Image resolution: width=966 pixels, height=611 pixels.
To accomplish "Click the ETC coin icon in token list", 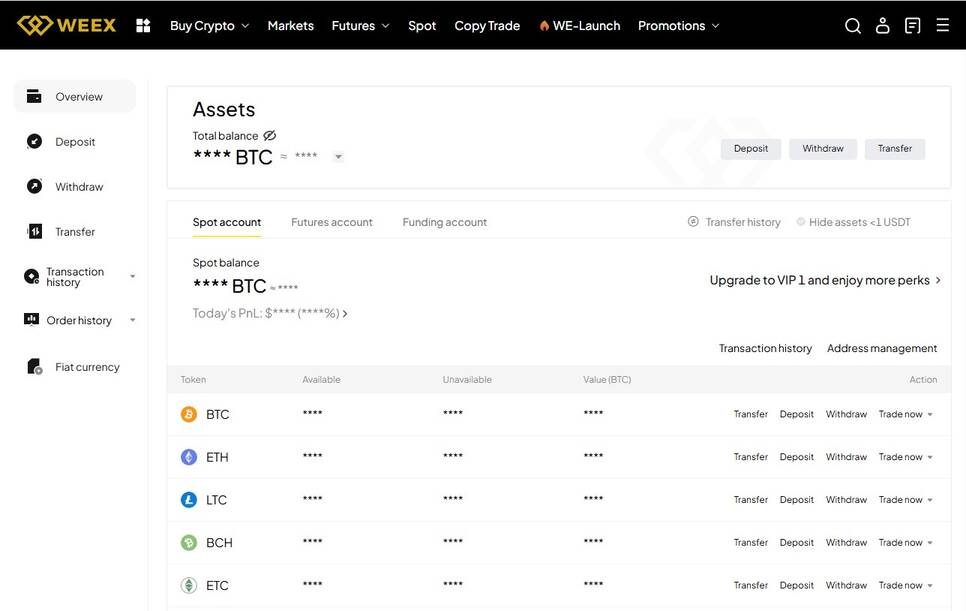I will (189, 585).
